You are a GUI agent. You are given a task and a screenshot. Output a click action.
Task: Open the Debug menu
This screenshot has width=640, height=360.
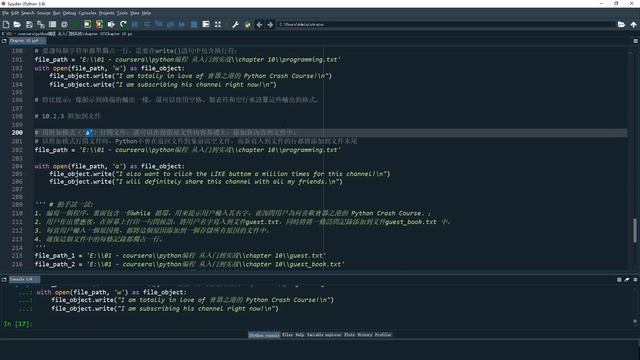(x=69, y=13)
